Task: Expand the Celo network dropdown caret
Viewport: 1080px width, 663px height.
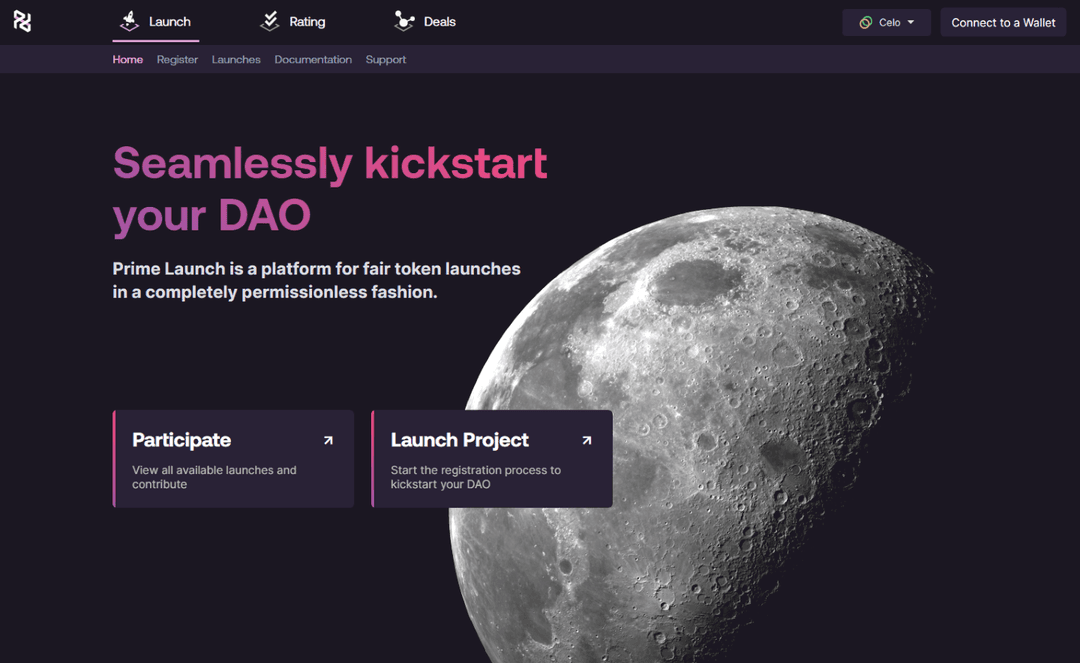Action: (911, 22)
